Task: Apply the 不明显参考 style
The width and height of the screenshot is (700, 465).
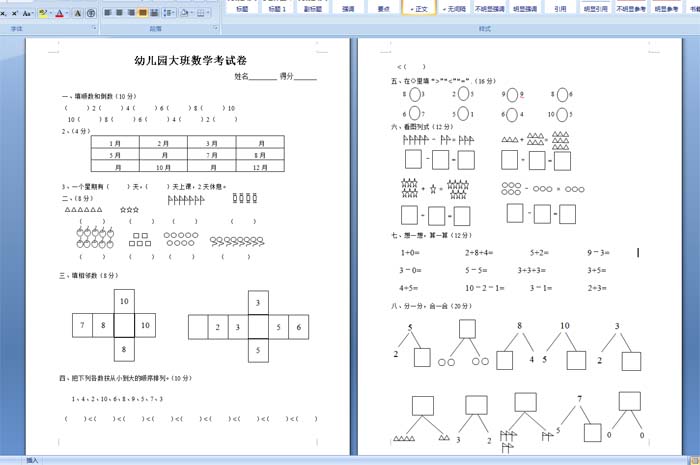Action: (x=631, y=8)
